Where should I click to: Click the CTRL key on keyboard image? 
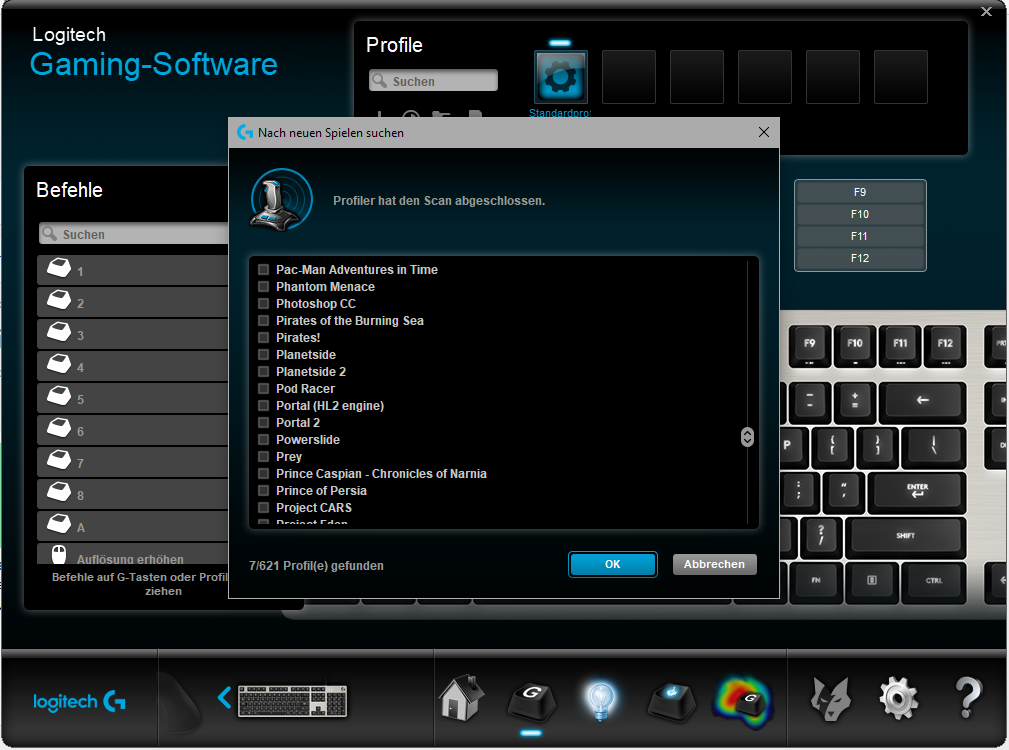pos(934,581)
